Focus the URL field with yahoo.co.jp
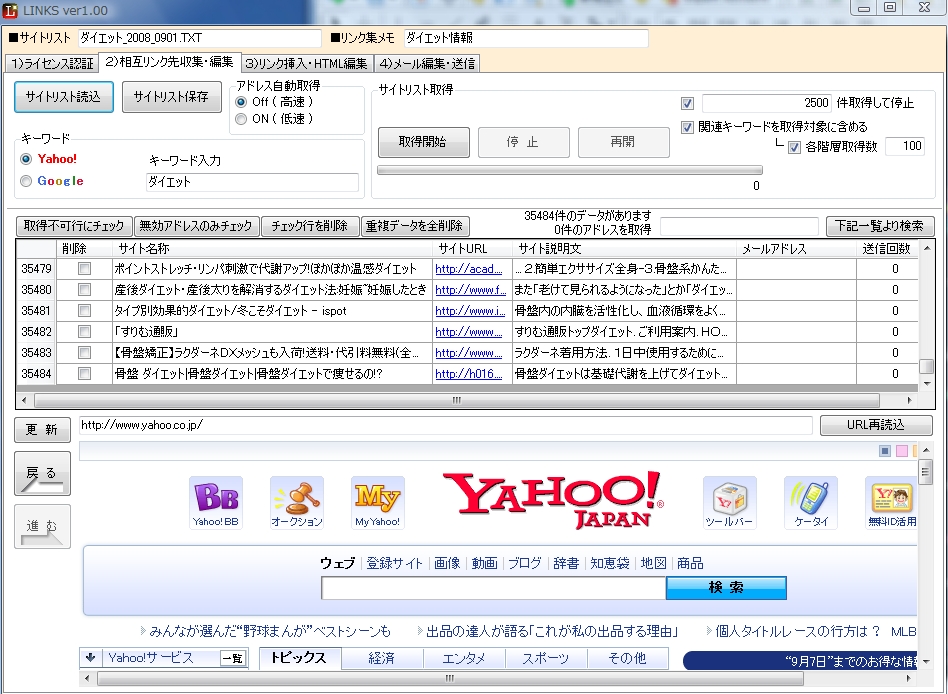The height and width of the screenshot is (694, 948). 446,425
